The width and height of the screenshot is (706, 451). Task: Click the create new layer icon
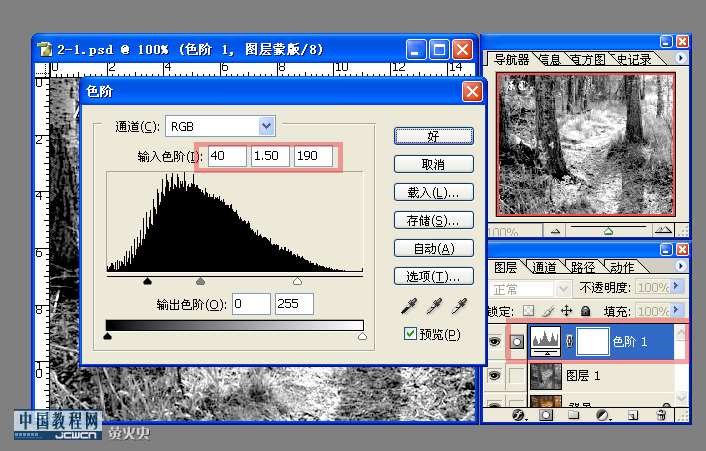[x=633, y=415]
